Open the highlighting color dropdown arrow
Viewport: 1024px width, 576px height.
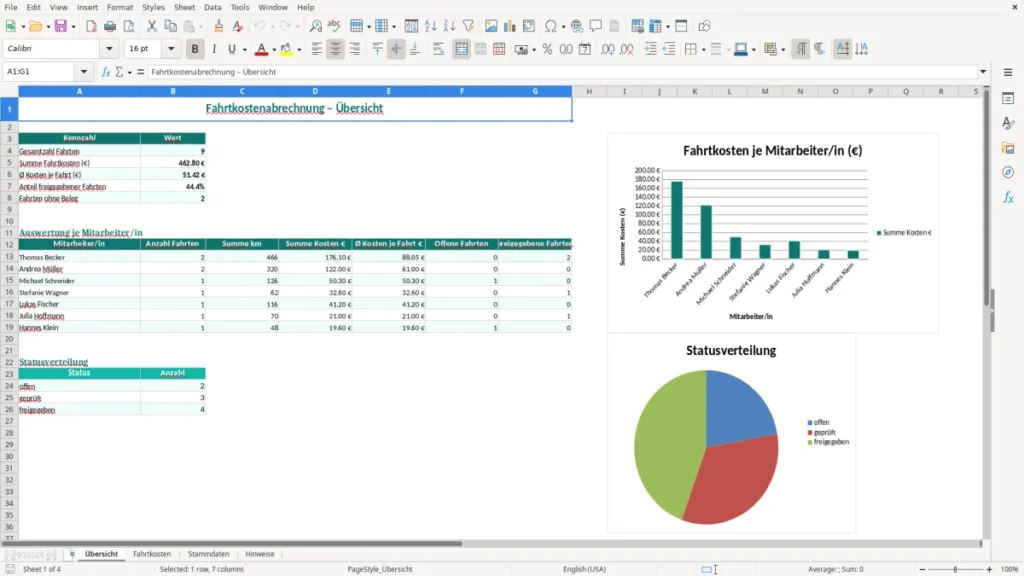[x=299, y=50]
